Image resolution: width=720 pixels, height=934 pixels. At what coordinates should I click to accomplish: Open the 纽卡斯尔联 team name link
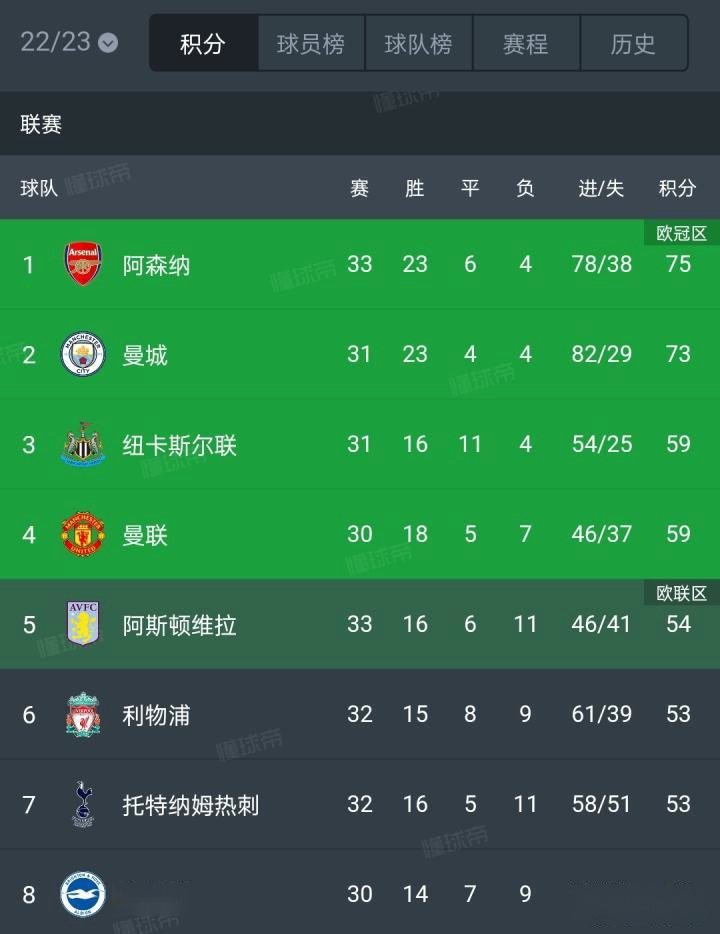click(179, 445)
